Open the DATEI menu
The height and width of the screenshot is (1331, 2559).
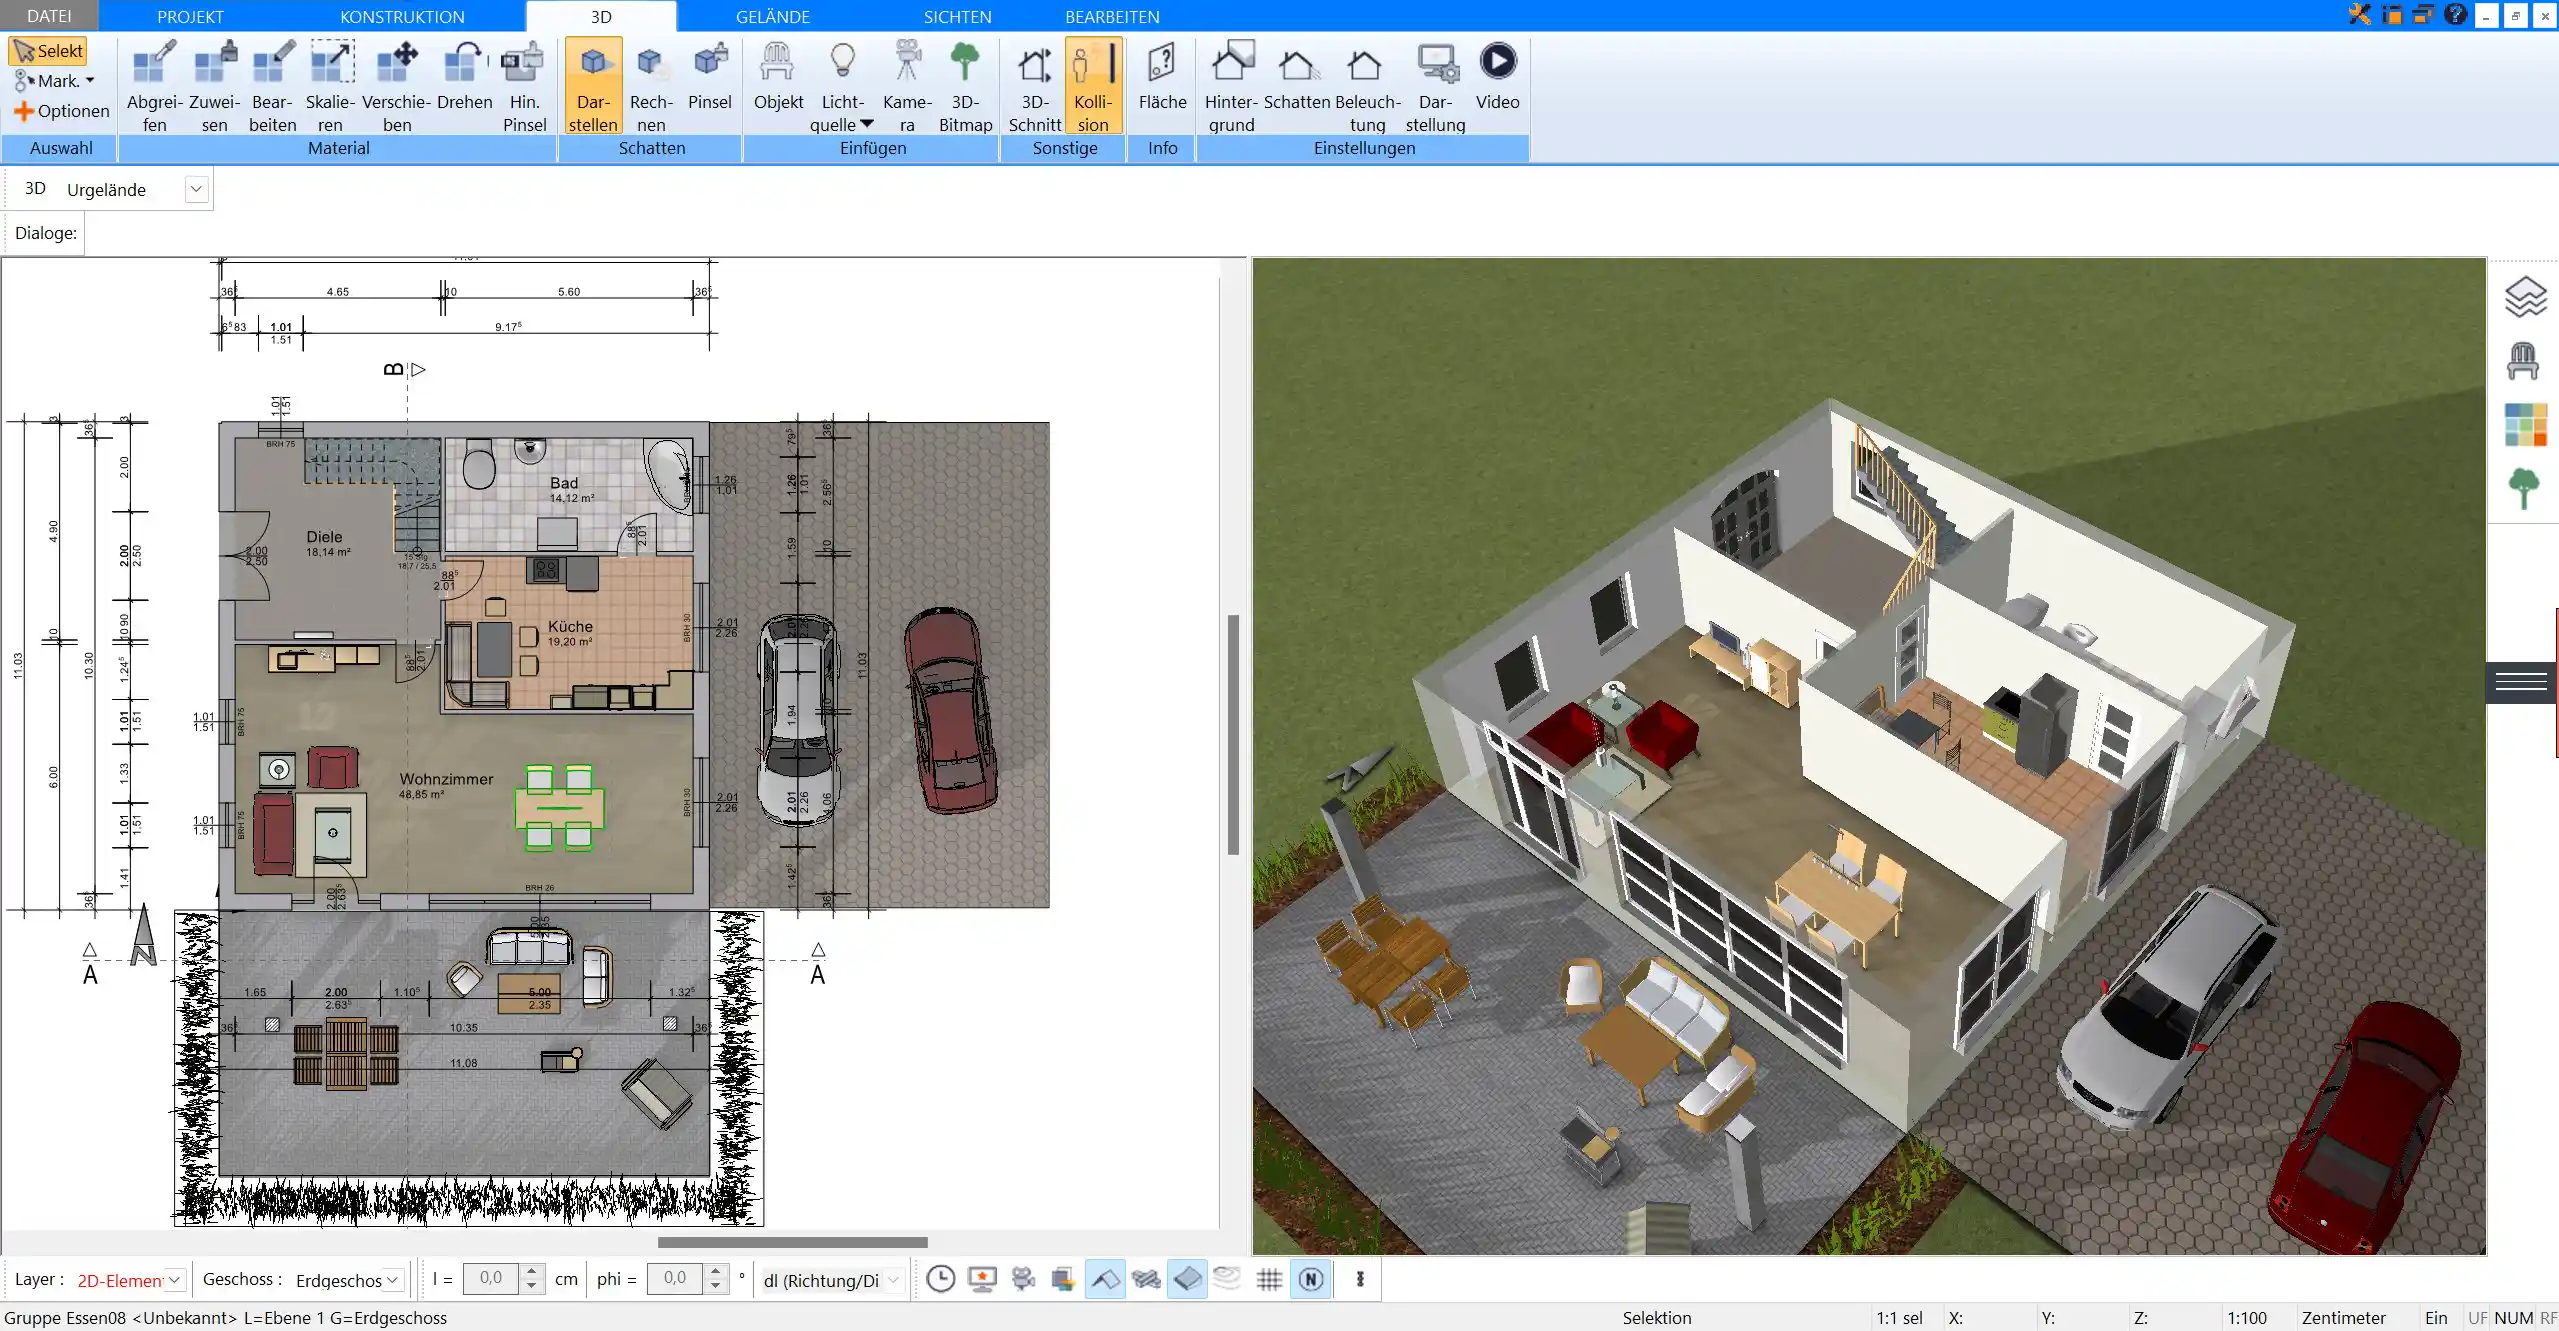point(49,16)
